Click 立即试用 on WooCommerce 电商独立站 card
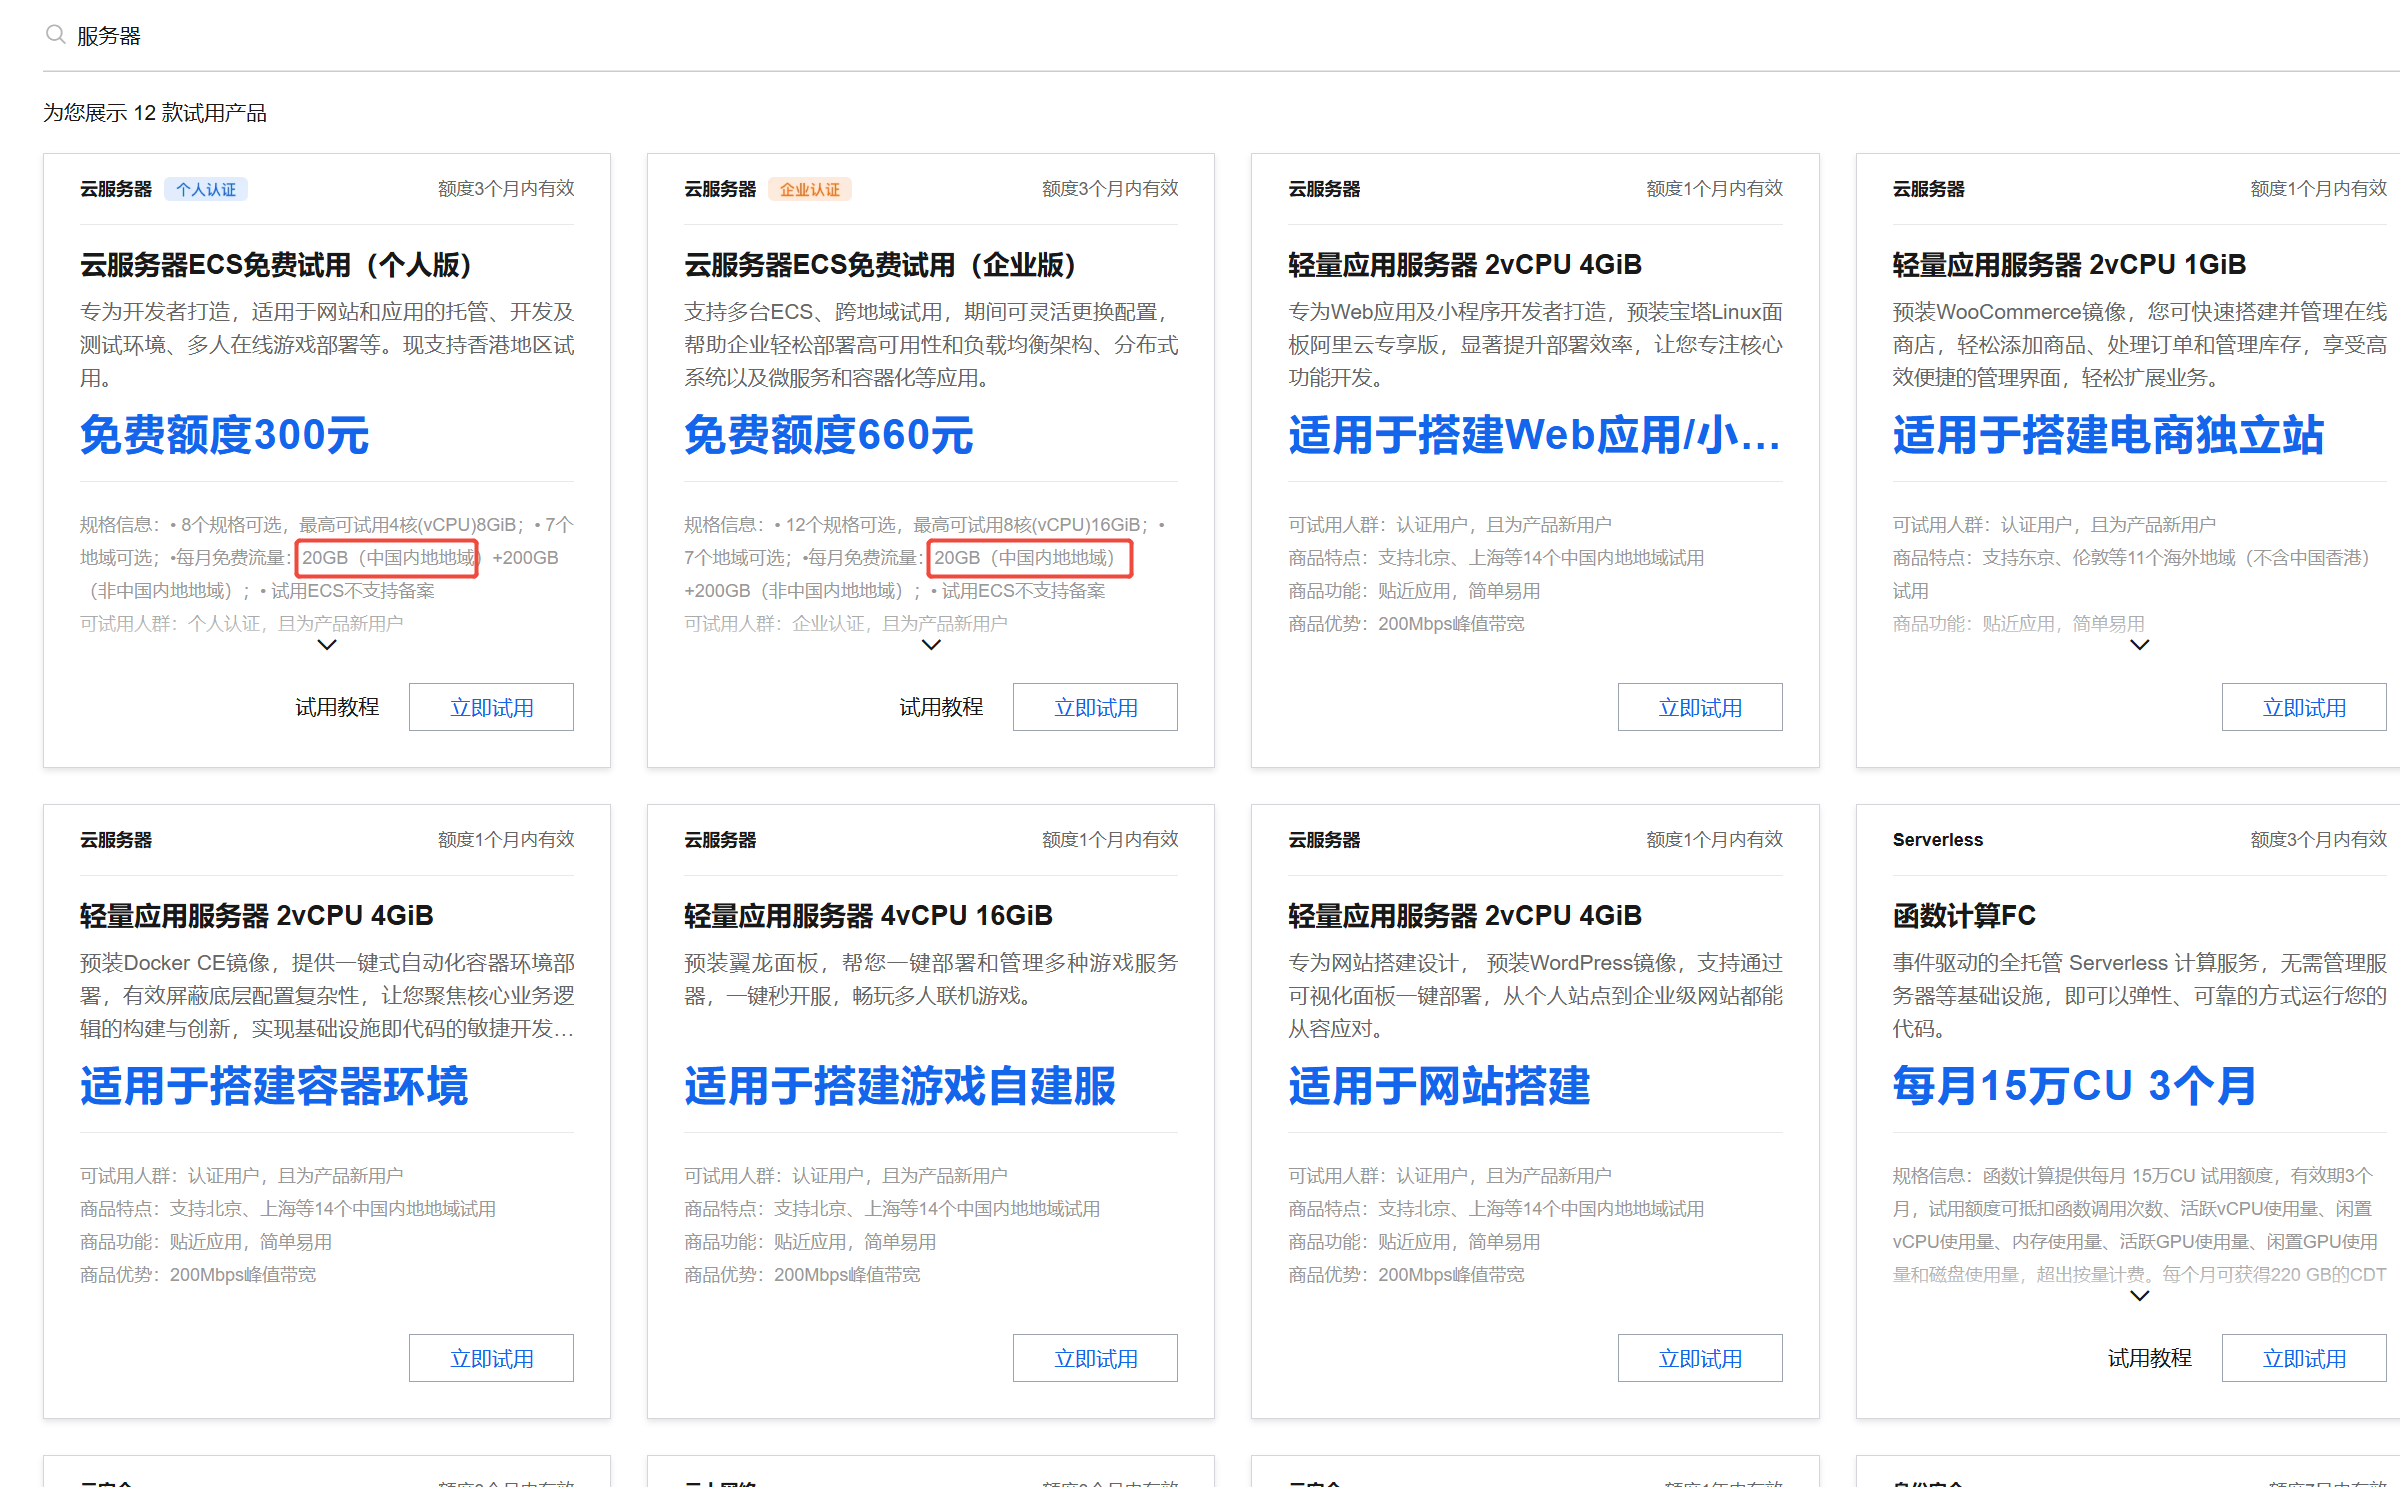The height and width of the screenshot is (1487, 2400). tap(2303, 708)
